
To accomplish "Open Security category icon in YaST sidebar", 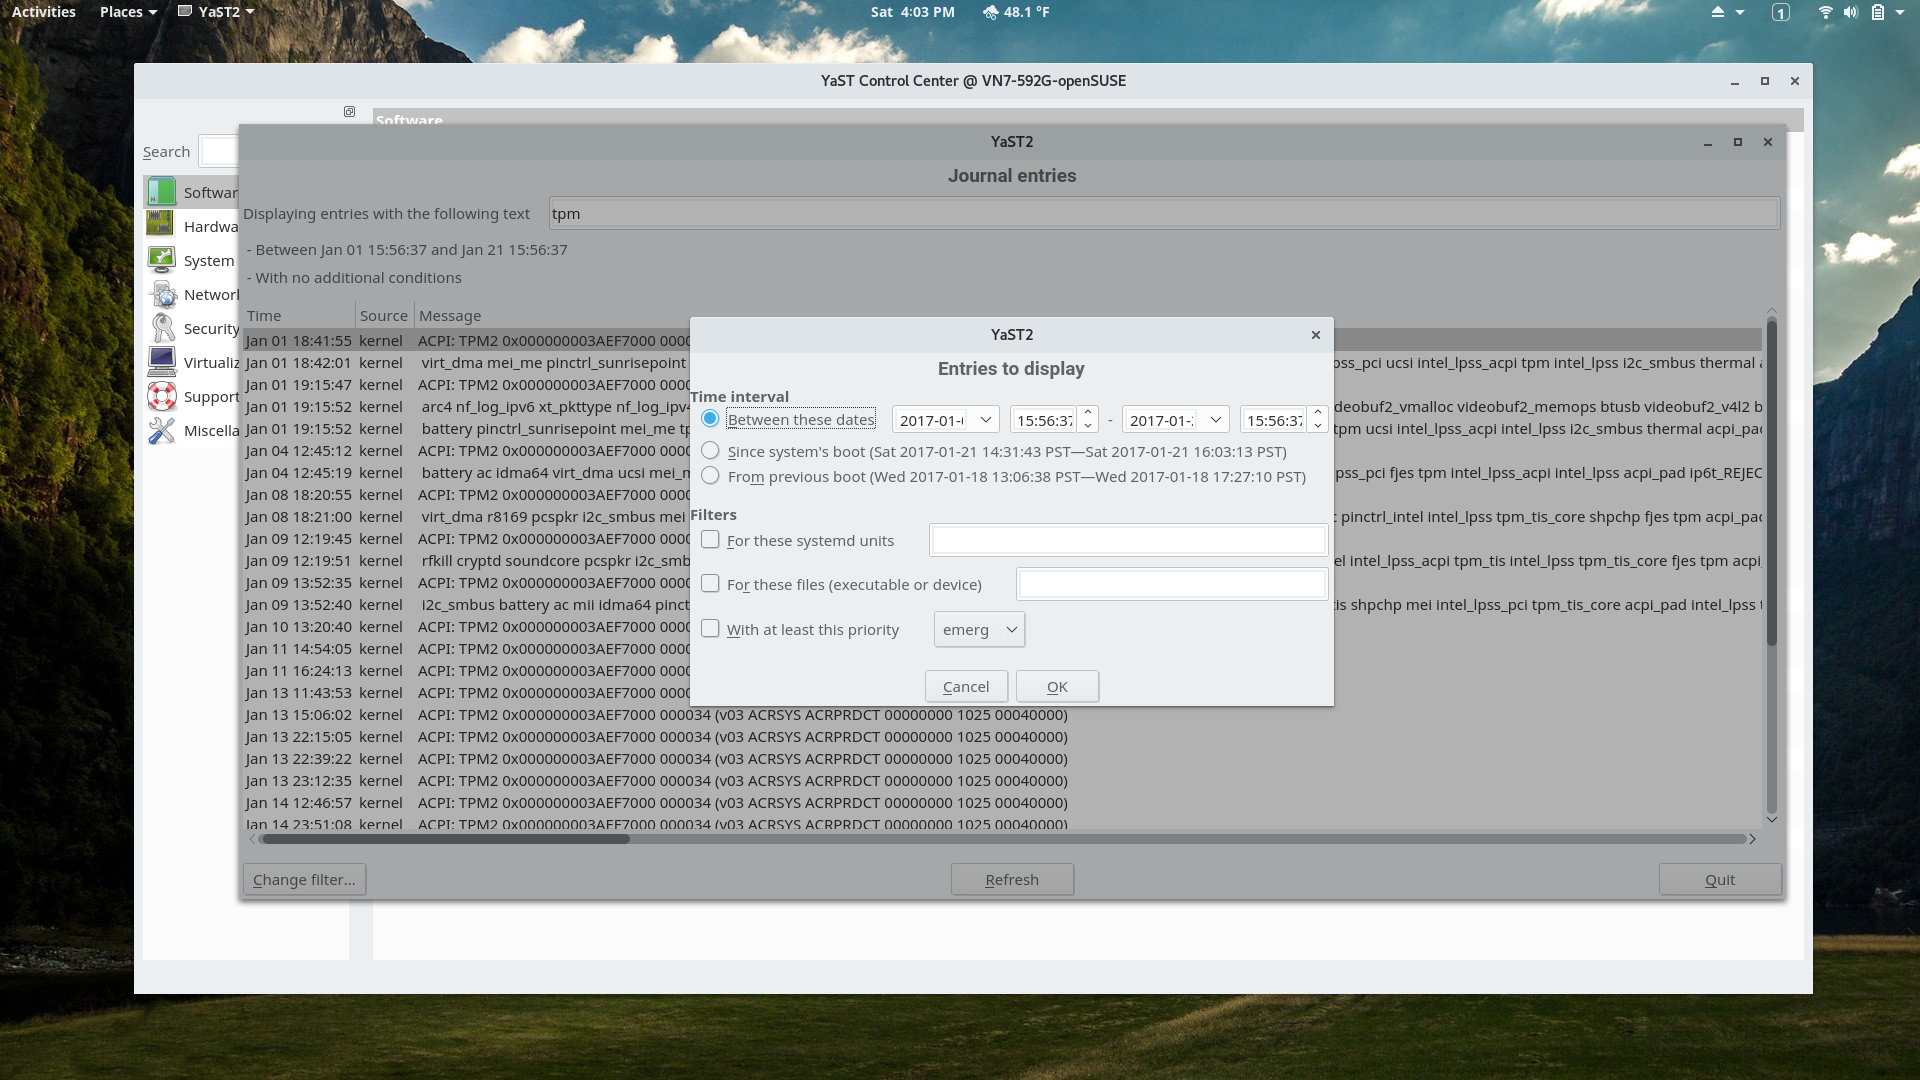I will click(x=161, y=328).
